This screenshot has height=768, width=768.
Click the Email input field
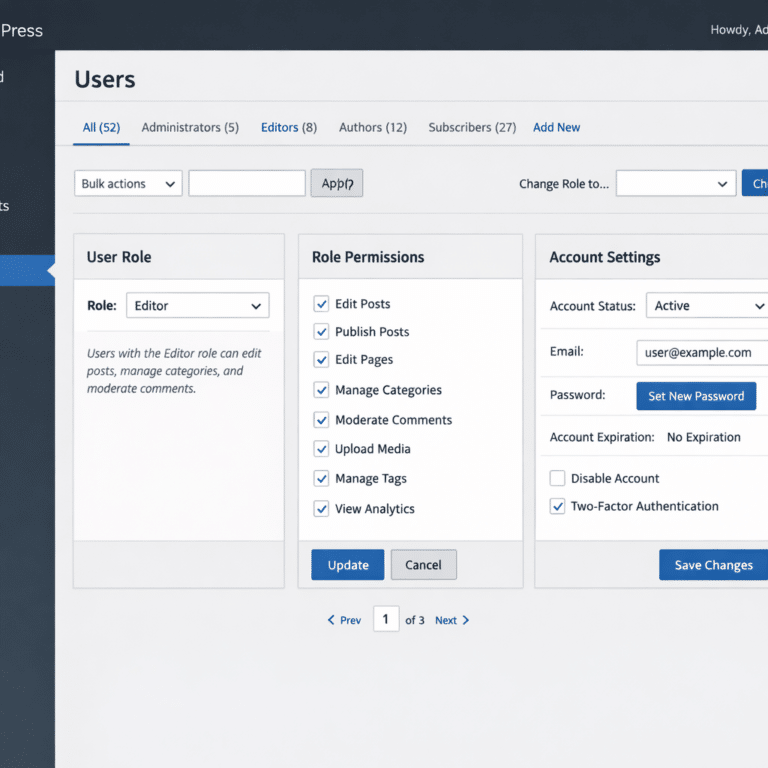(702, 353)
